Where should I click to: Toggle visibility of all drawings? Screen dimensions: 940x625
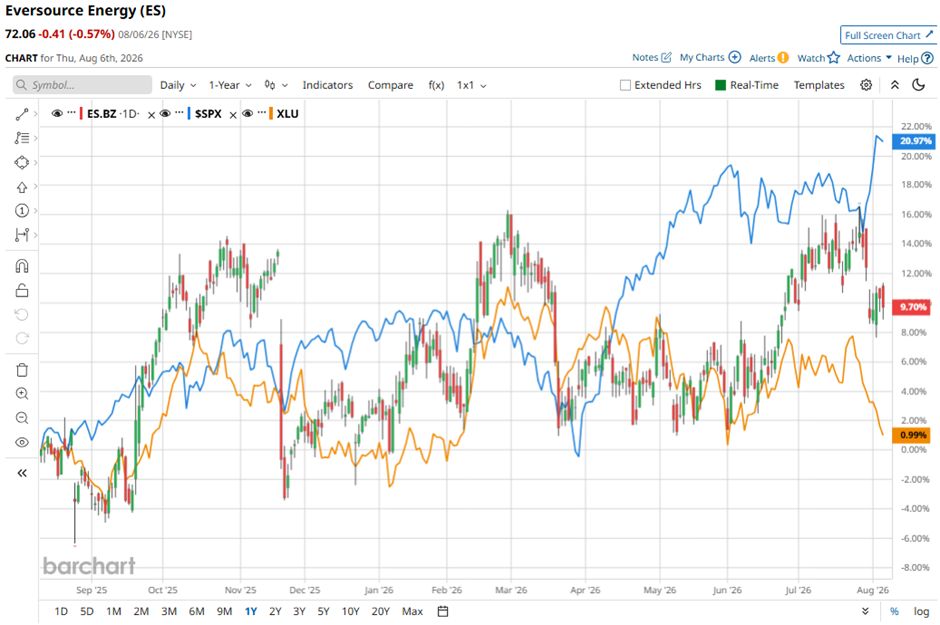(22, 442)
